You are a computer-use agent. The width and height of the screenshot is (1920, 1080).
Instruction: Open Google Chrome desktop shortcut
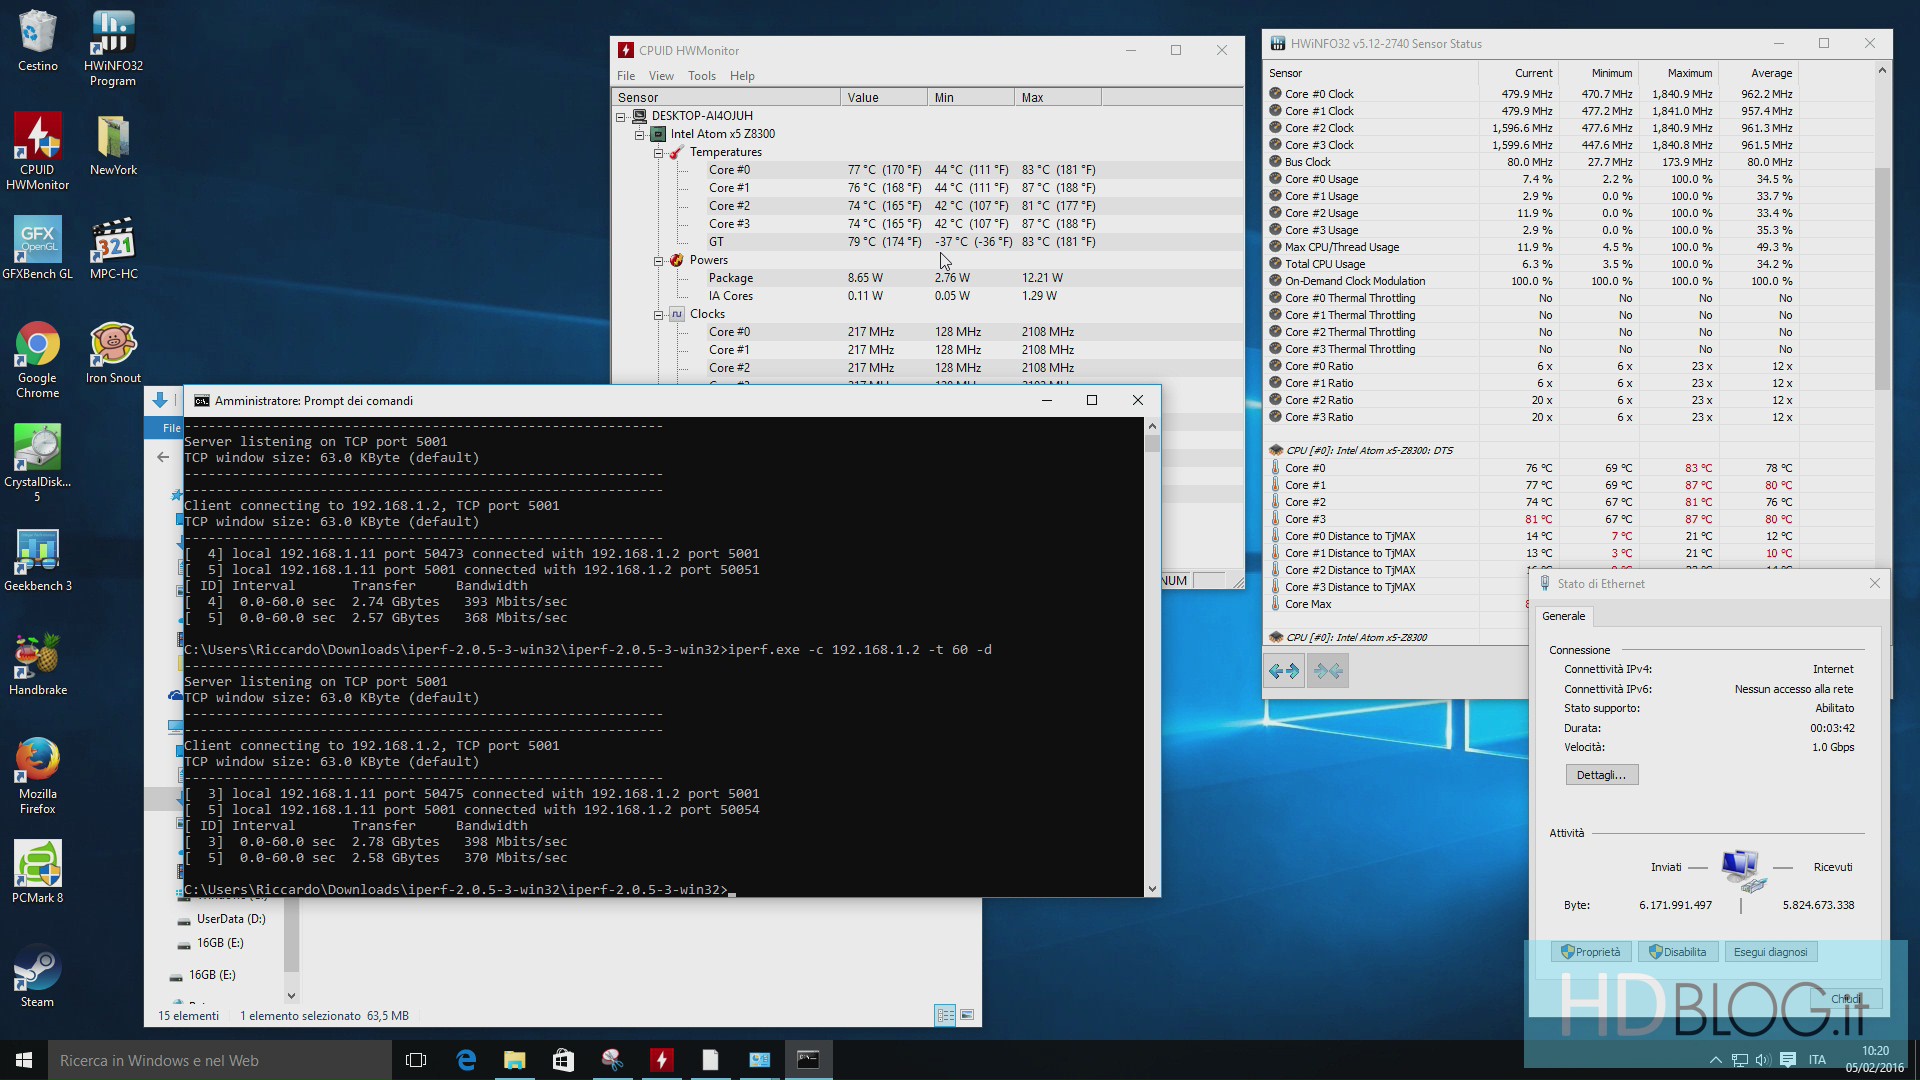pos(37,359)
